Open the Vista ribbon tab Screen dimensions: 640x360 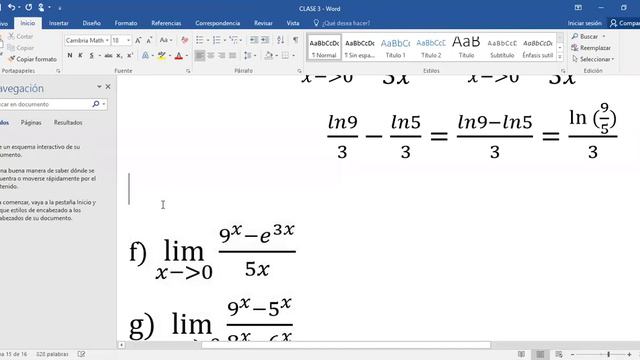coord(293,23)
